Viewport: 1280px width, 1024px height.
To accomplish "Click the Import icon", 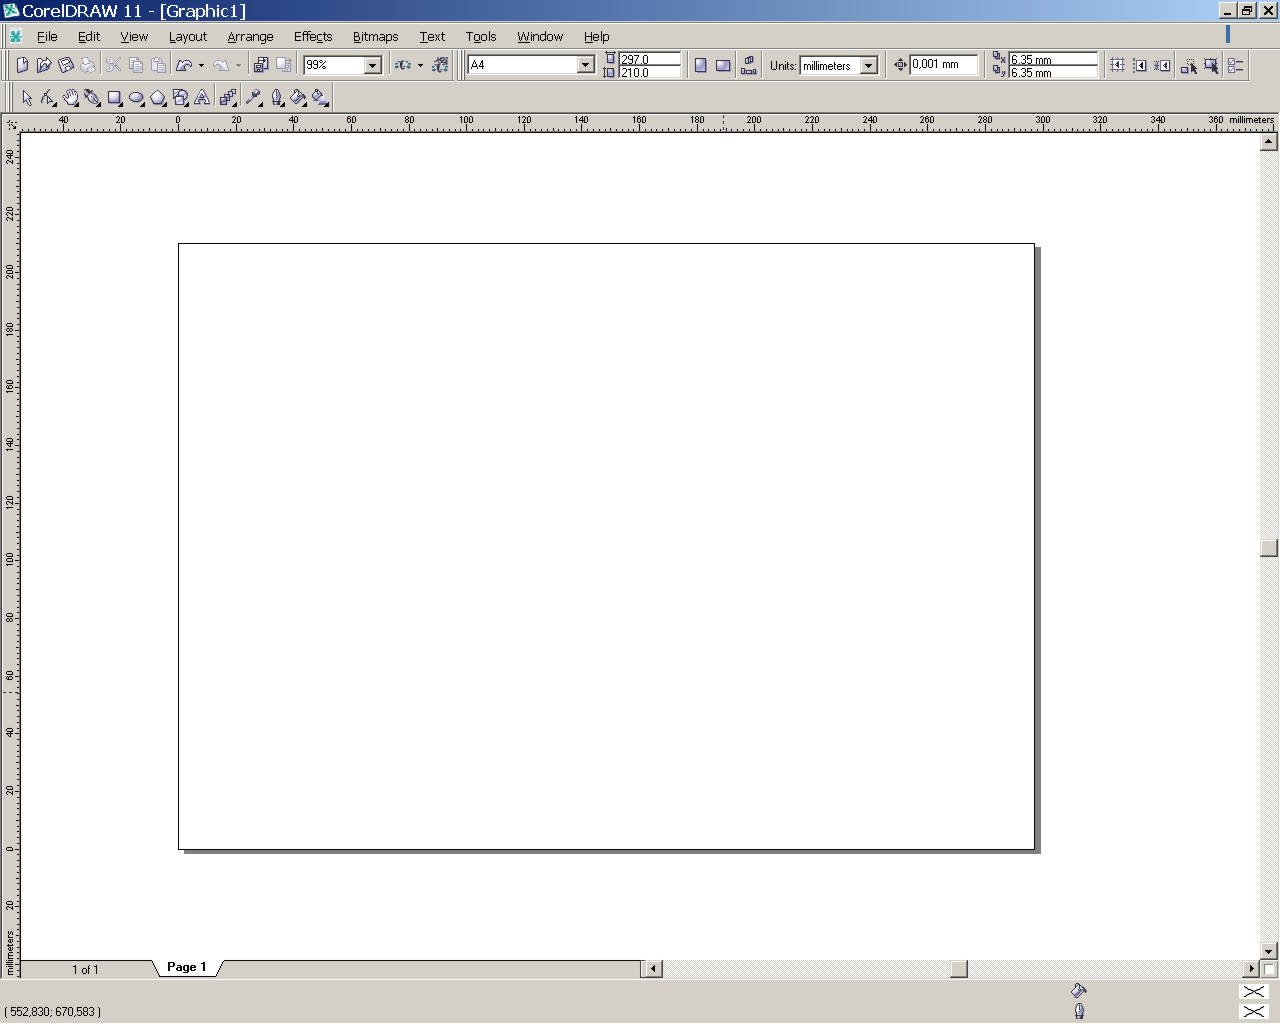I will point(261,65).
